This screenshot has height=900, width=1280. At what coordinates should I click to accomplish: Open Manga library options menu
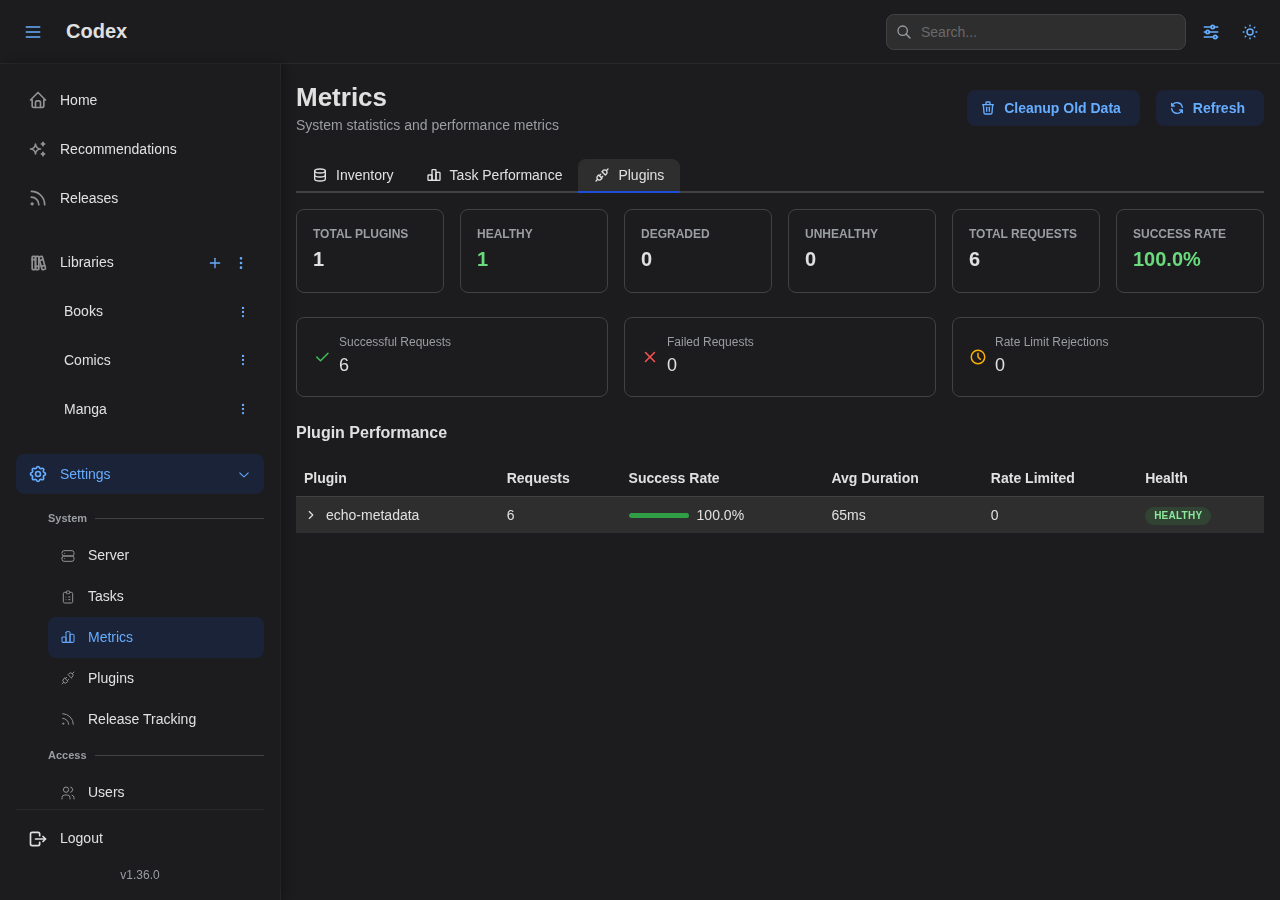coord(242,409)
